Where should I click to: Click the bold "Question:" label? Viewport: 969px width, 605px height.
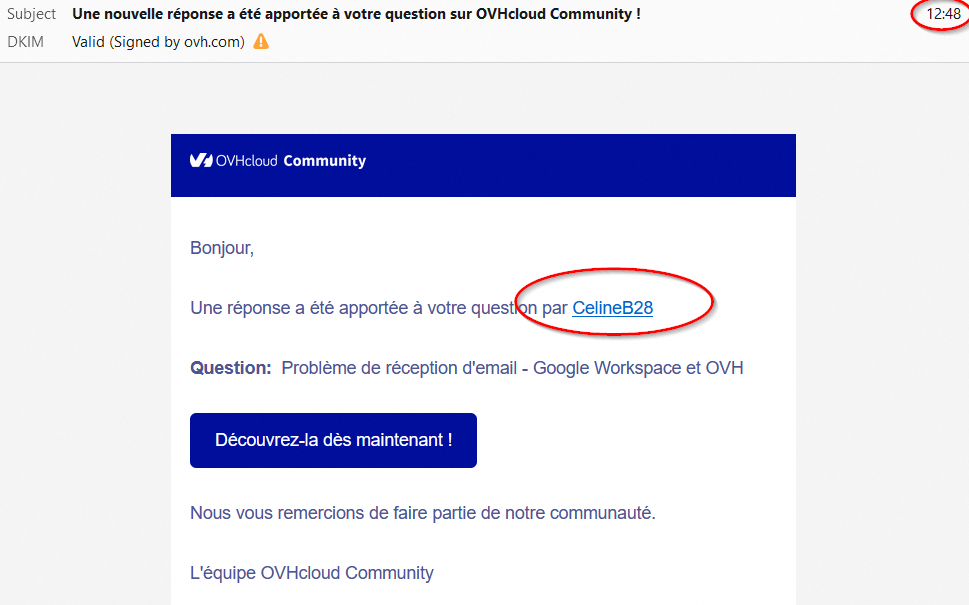pos(231,368)
